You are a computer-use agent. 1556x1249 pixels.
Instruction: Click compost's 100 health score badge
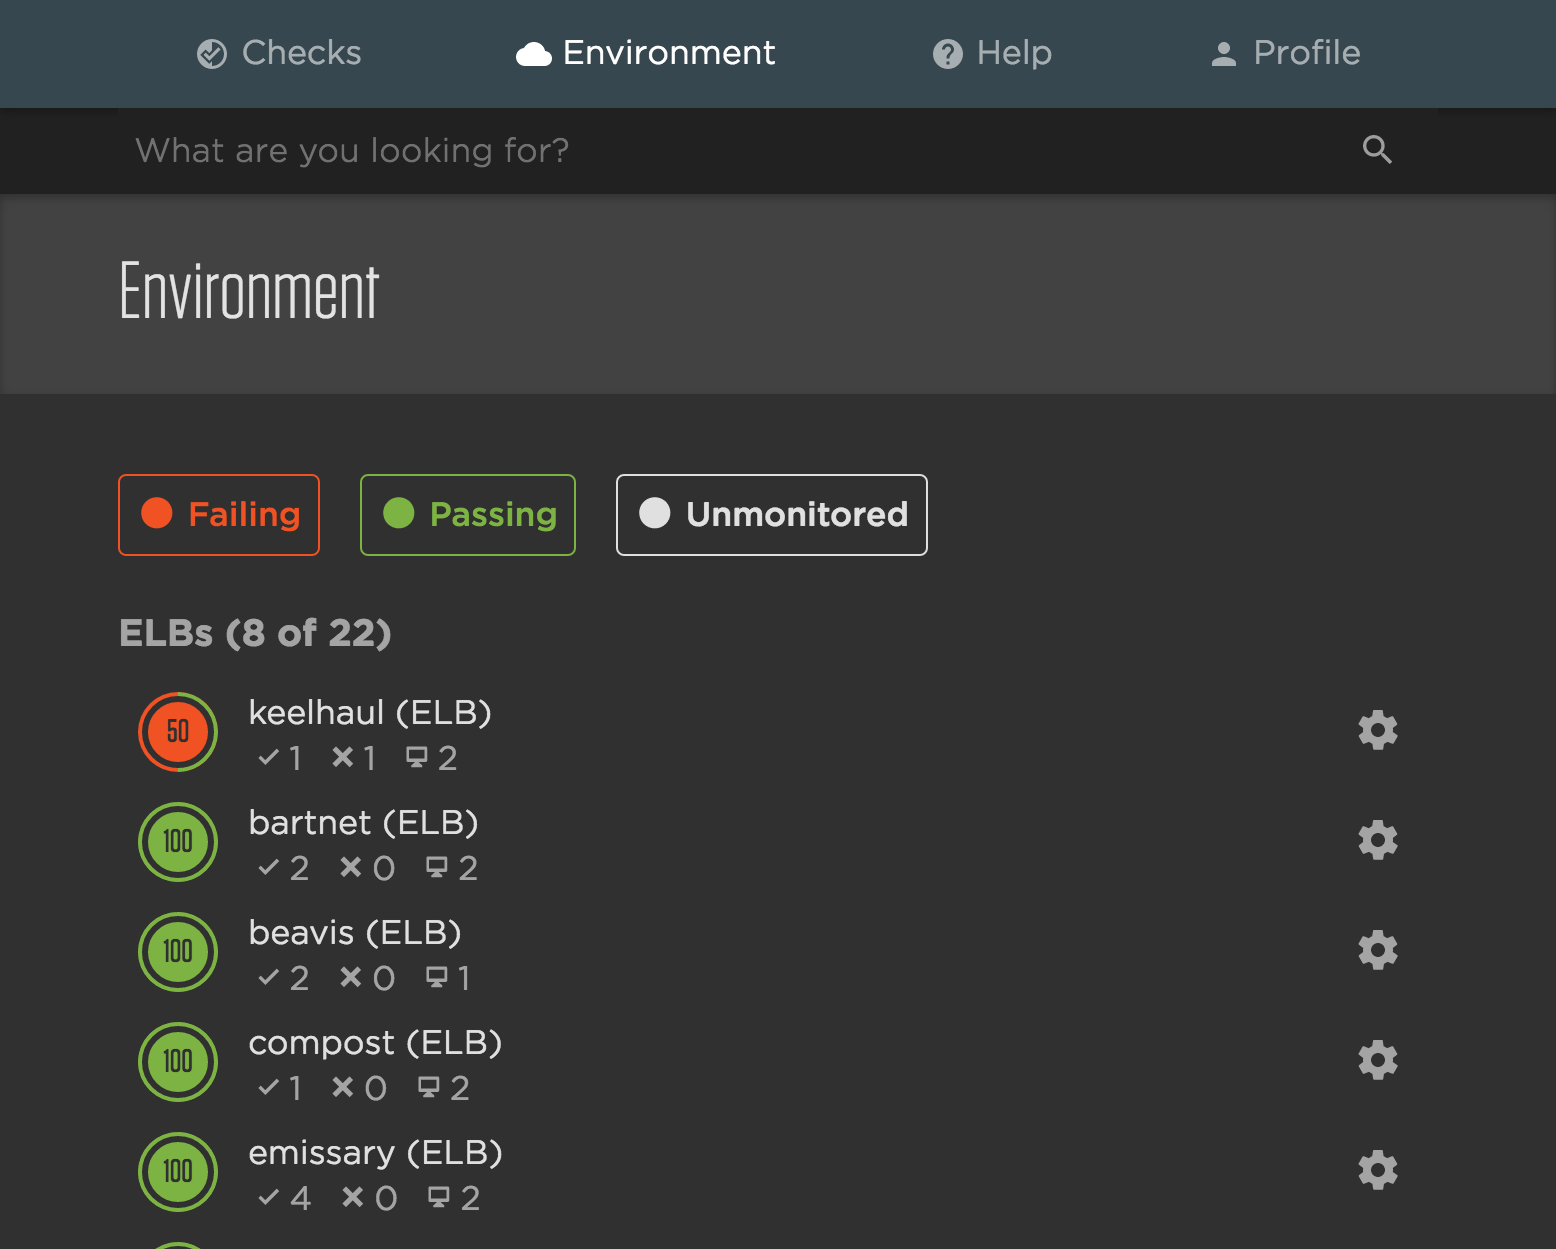point(178,1062)
